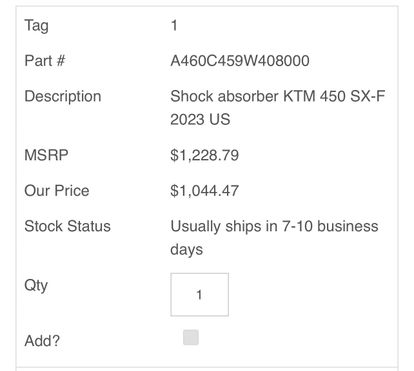Click 'Usually ships in 7-10 business' text
Screen dimensions: 414x371
pos(274,226)
